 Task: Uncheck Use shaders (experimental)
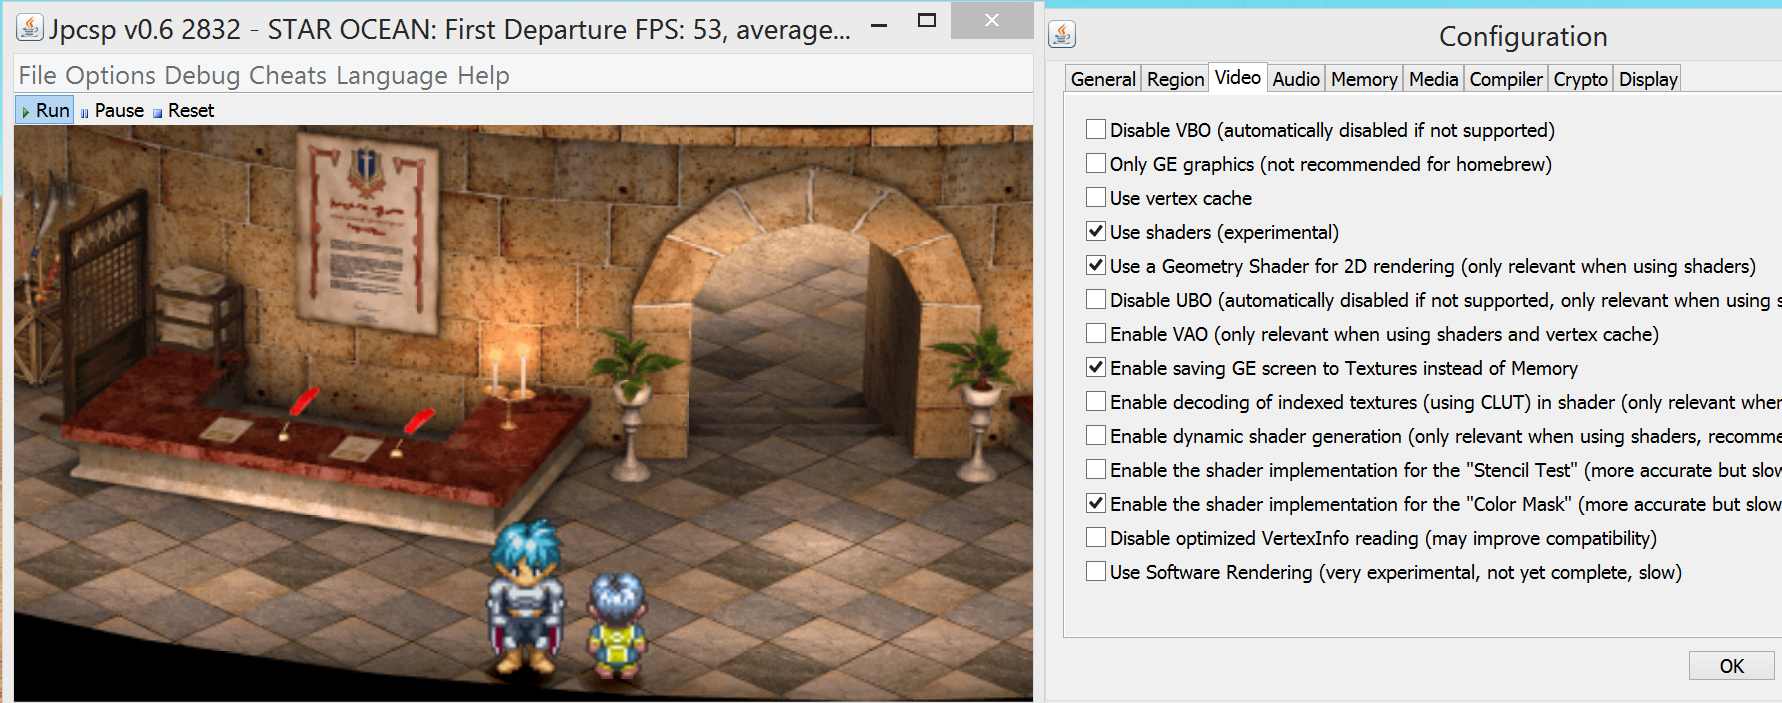pos(1096,232)
